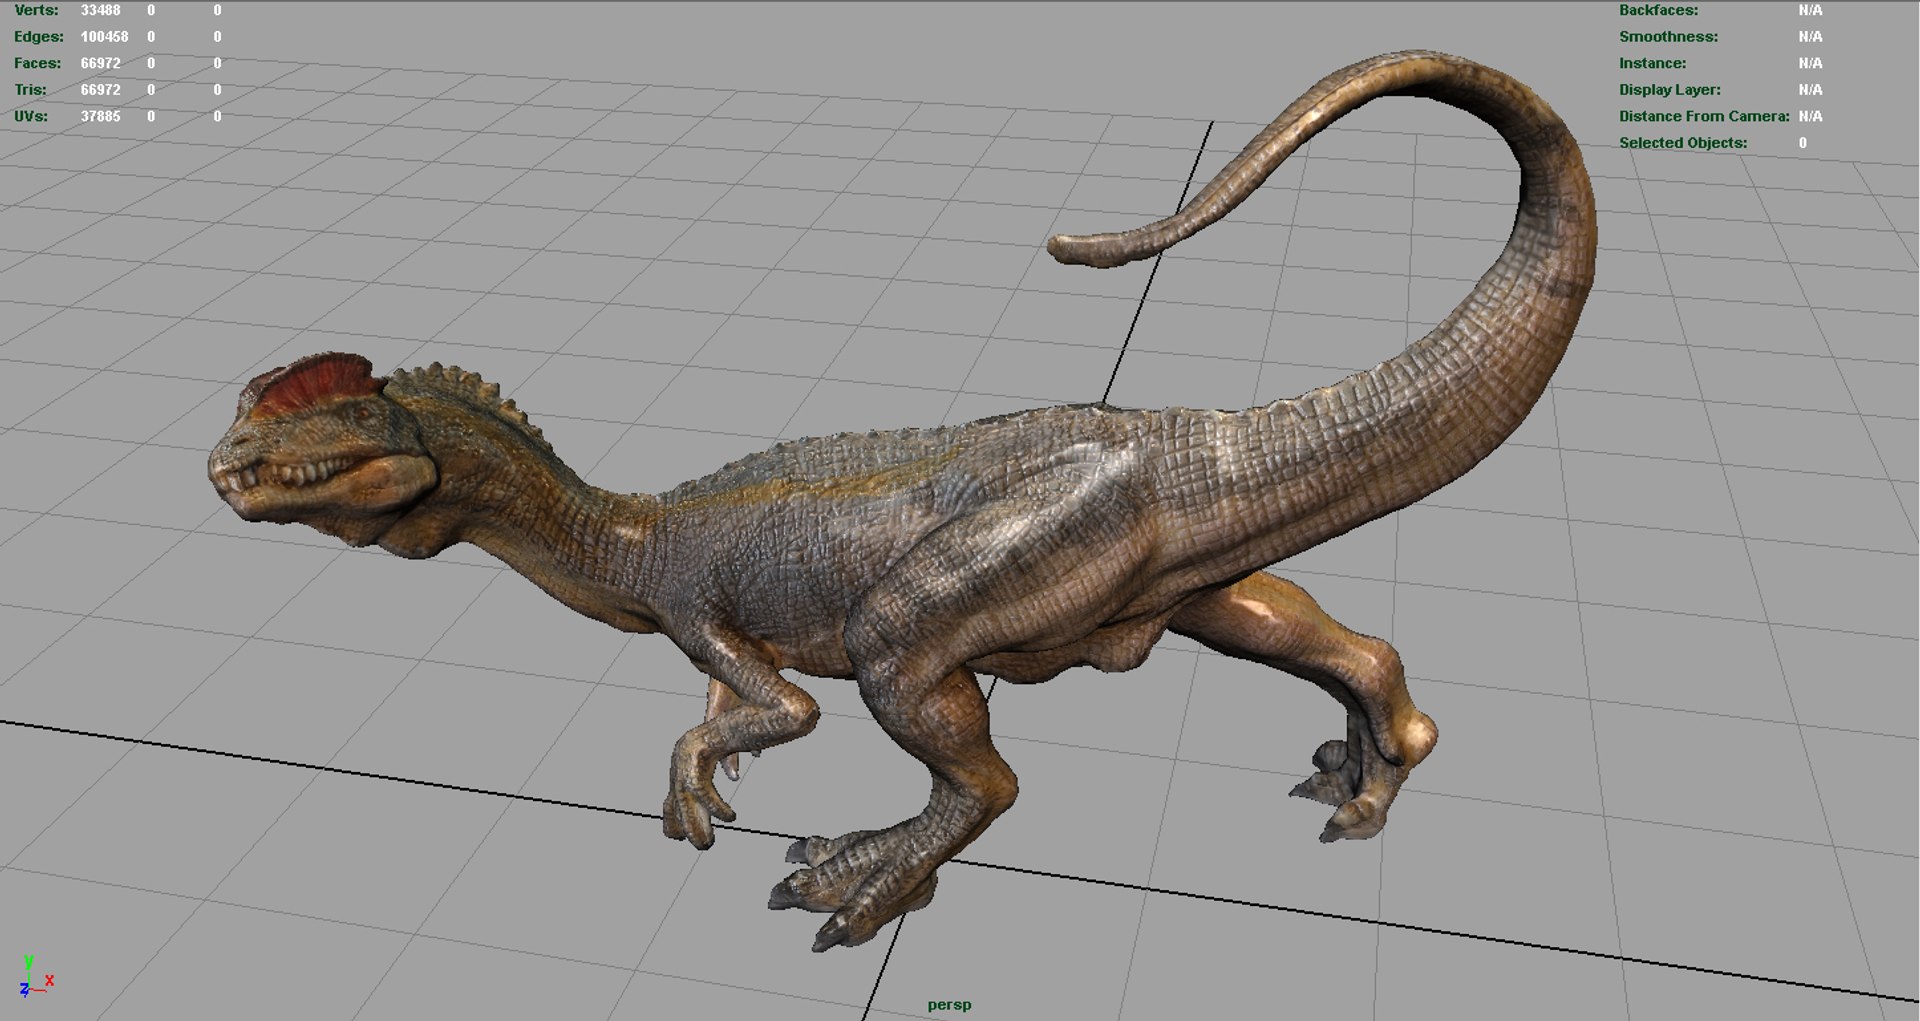The width and height of the screenshot is (1920, 1021).
Task: Select the Verts label in the HUD
Action: 36,10
